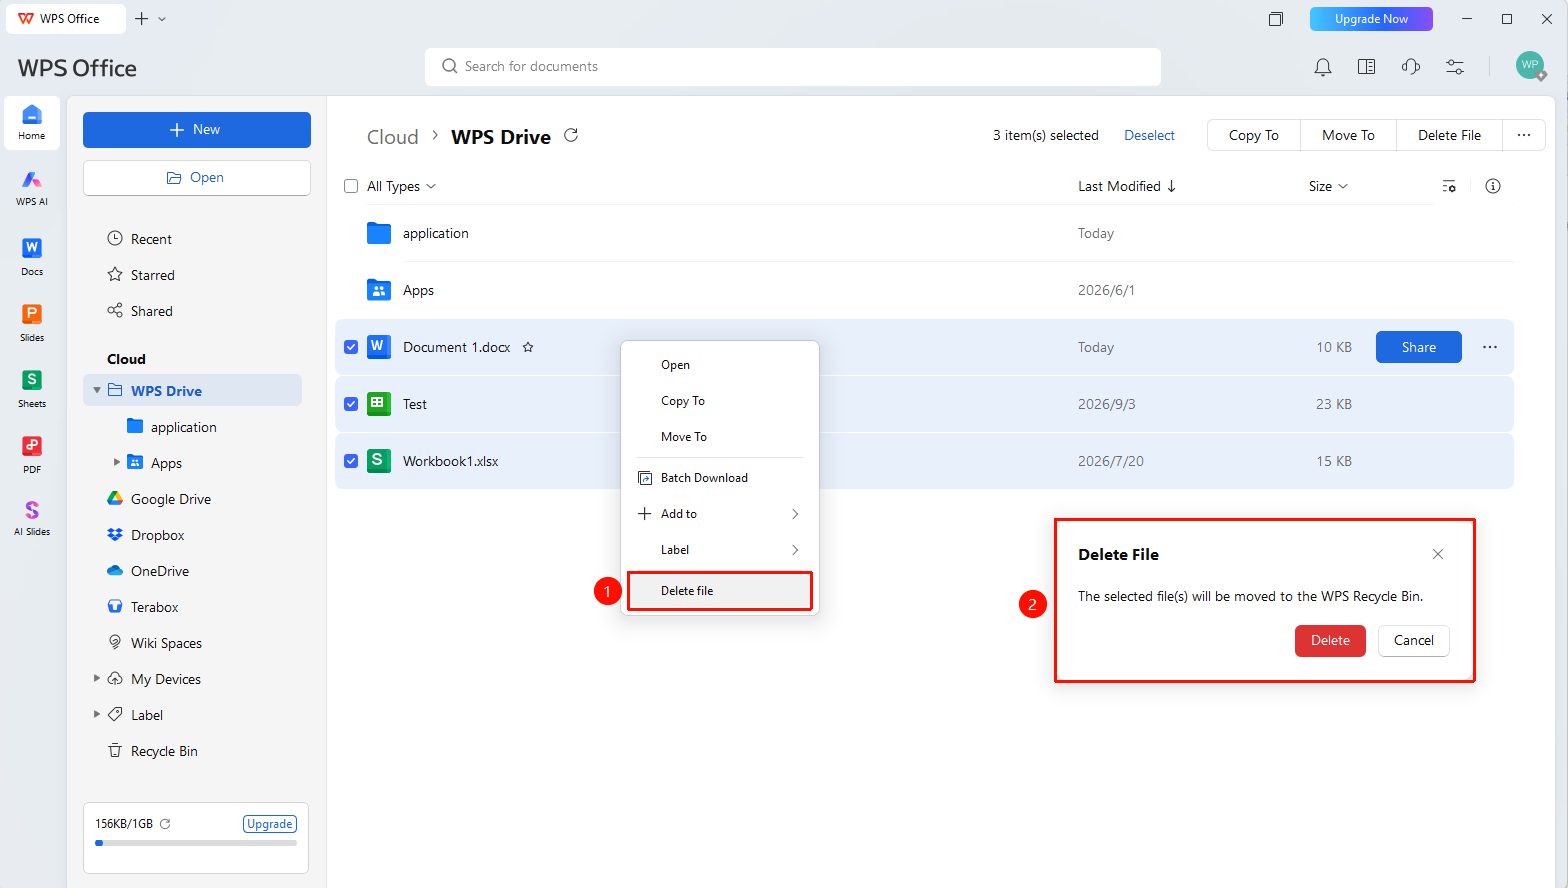
Task: Sort by the Last Modified column
Action: coord(1127,186)
